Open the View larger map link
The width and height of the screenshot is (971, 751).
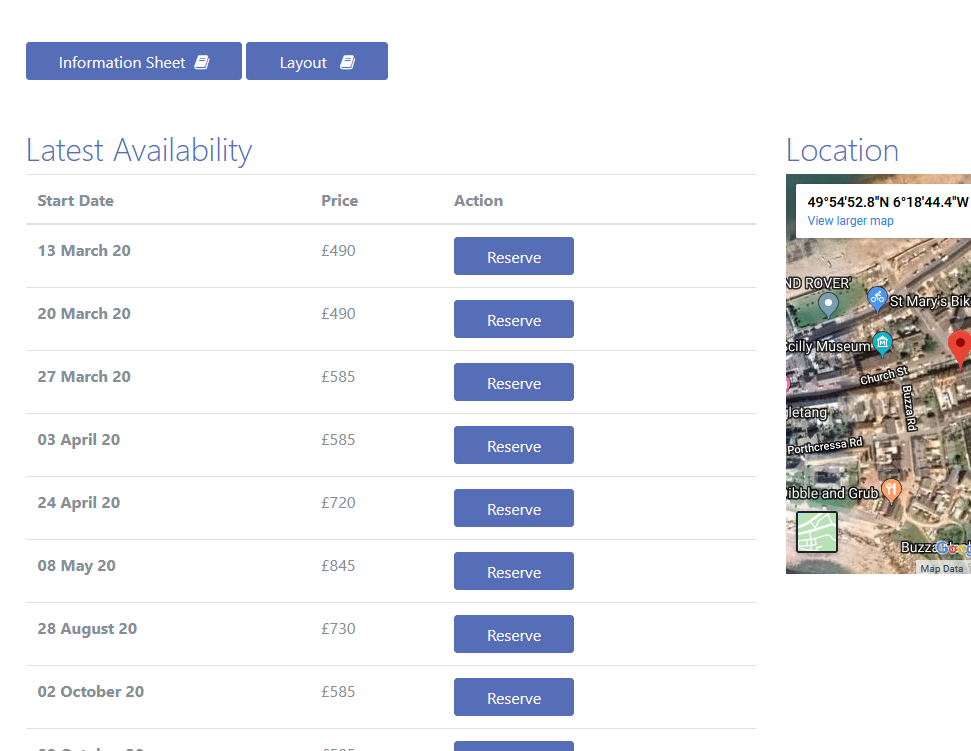coord(850,221)
